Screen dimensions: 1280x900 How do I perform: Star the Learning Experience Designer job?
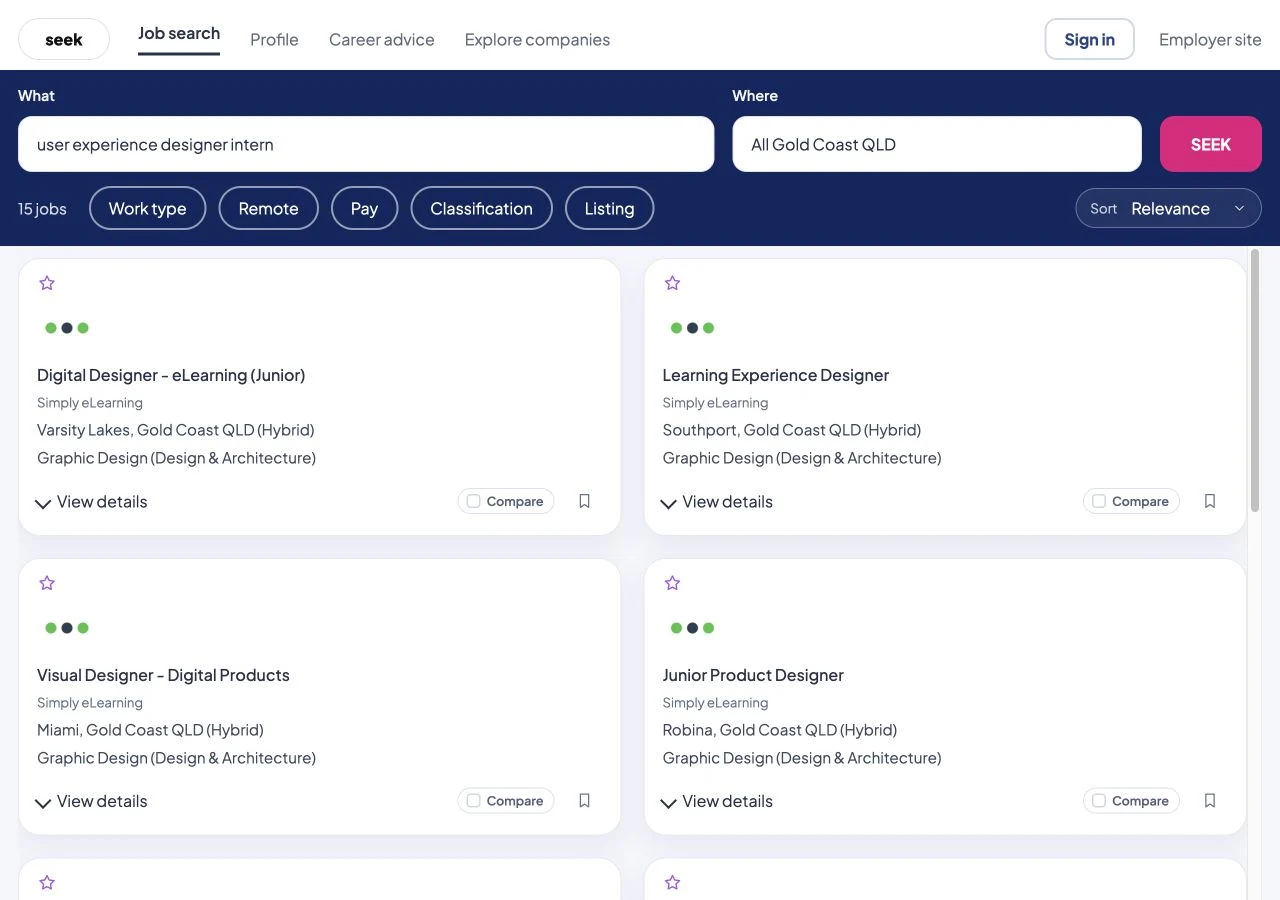coord(672,283)
